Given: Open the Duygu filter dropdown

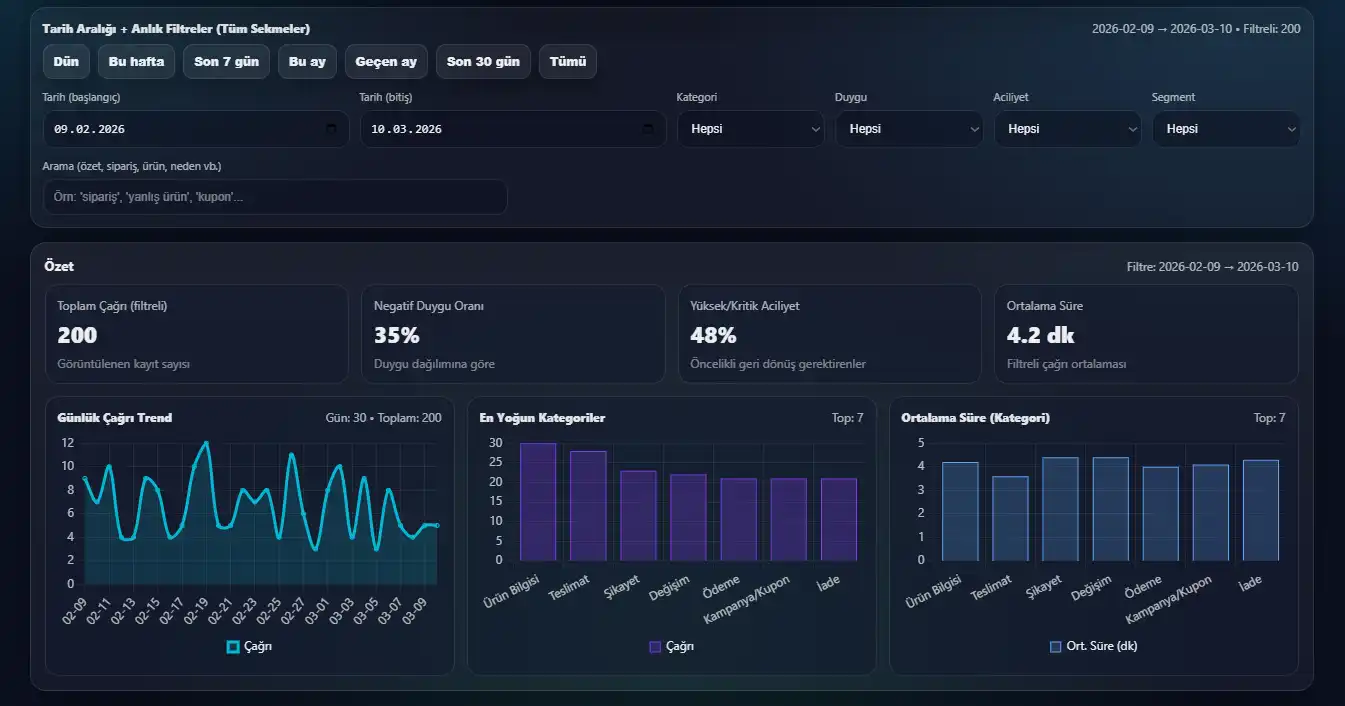Looking at the screenshot, I should tap(908, 129).
